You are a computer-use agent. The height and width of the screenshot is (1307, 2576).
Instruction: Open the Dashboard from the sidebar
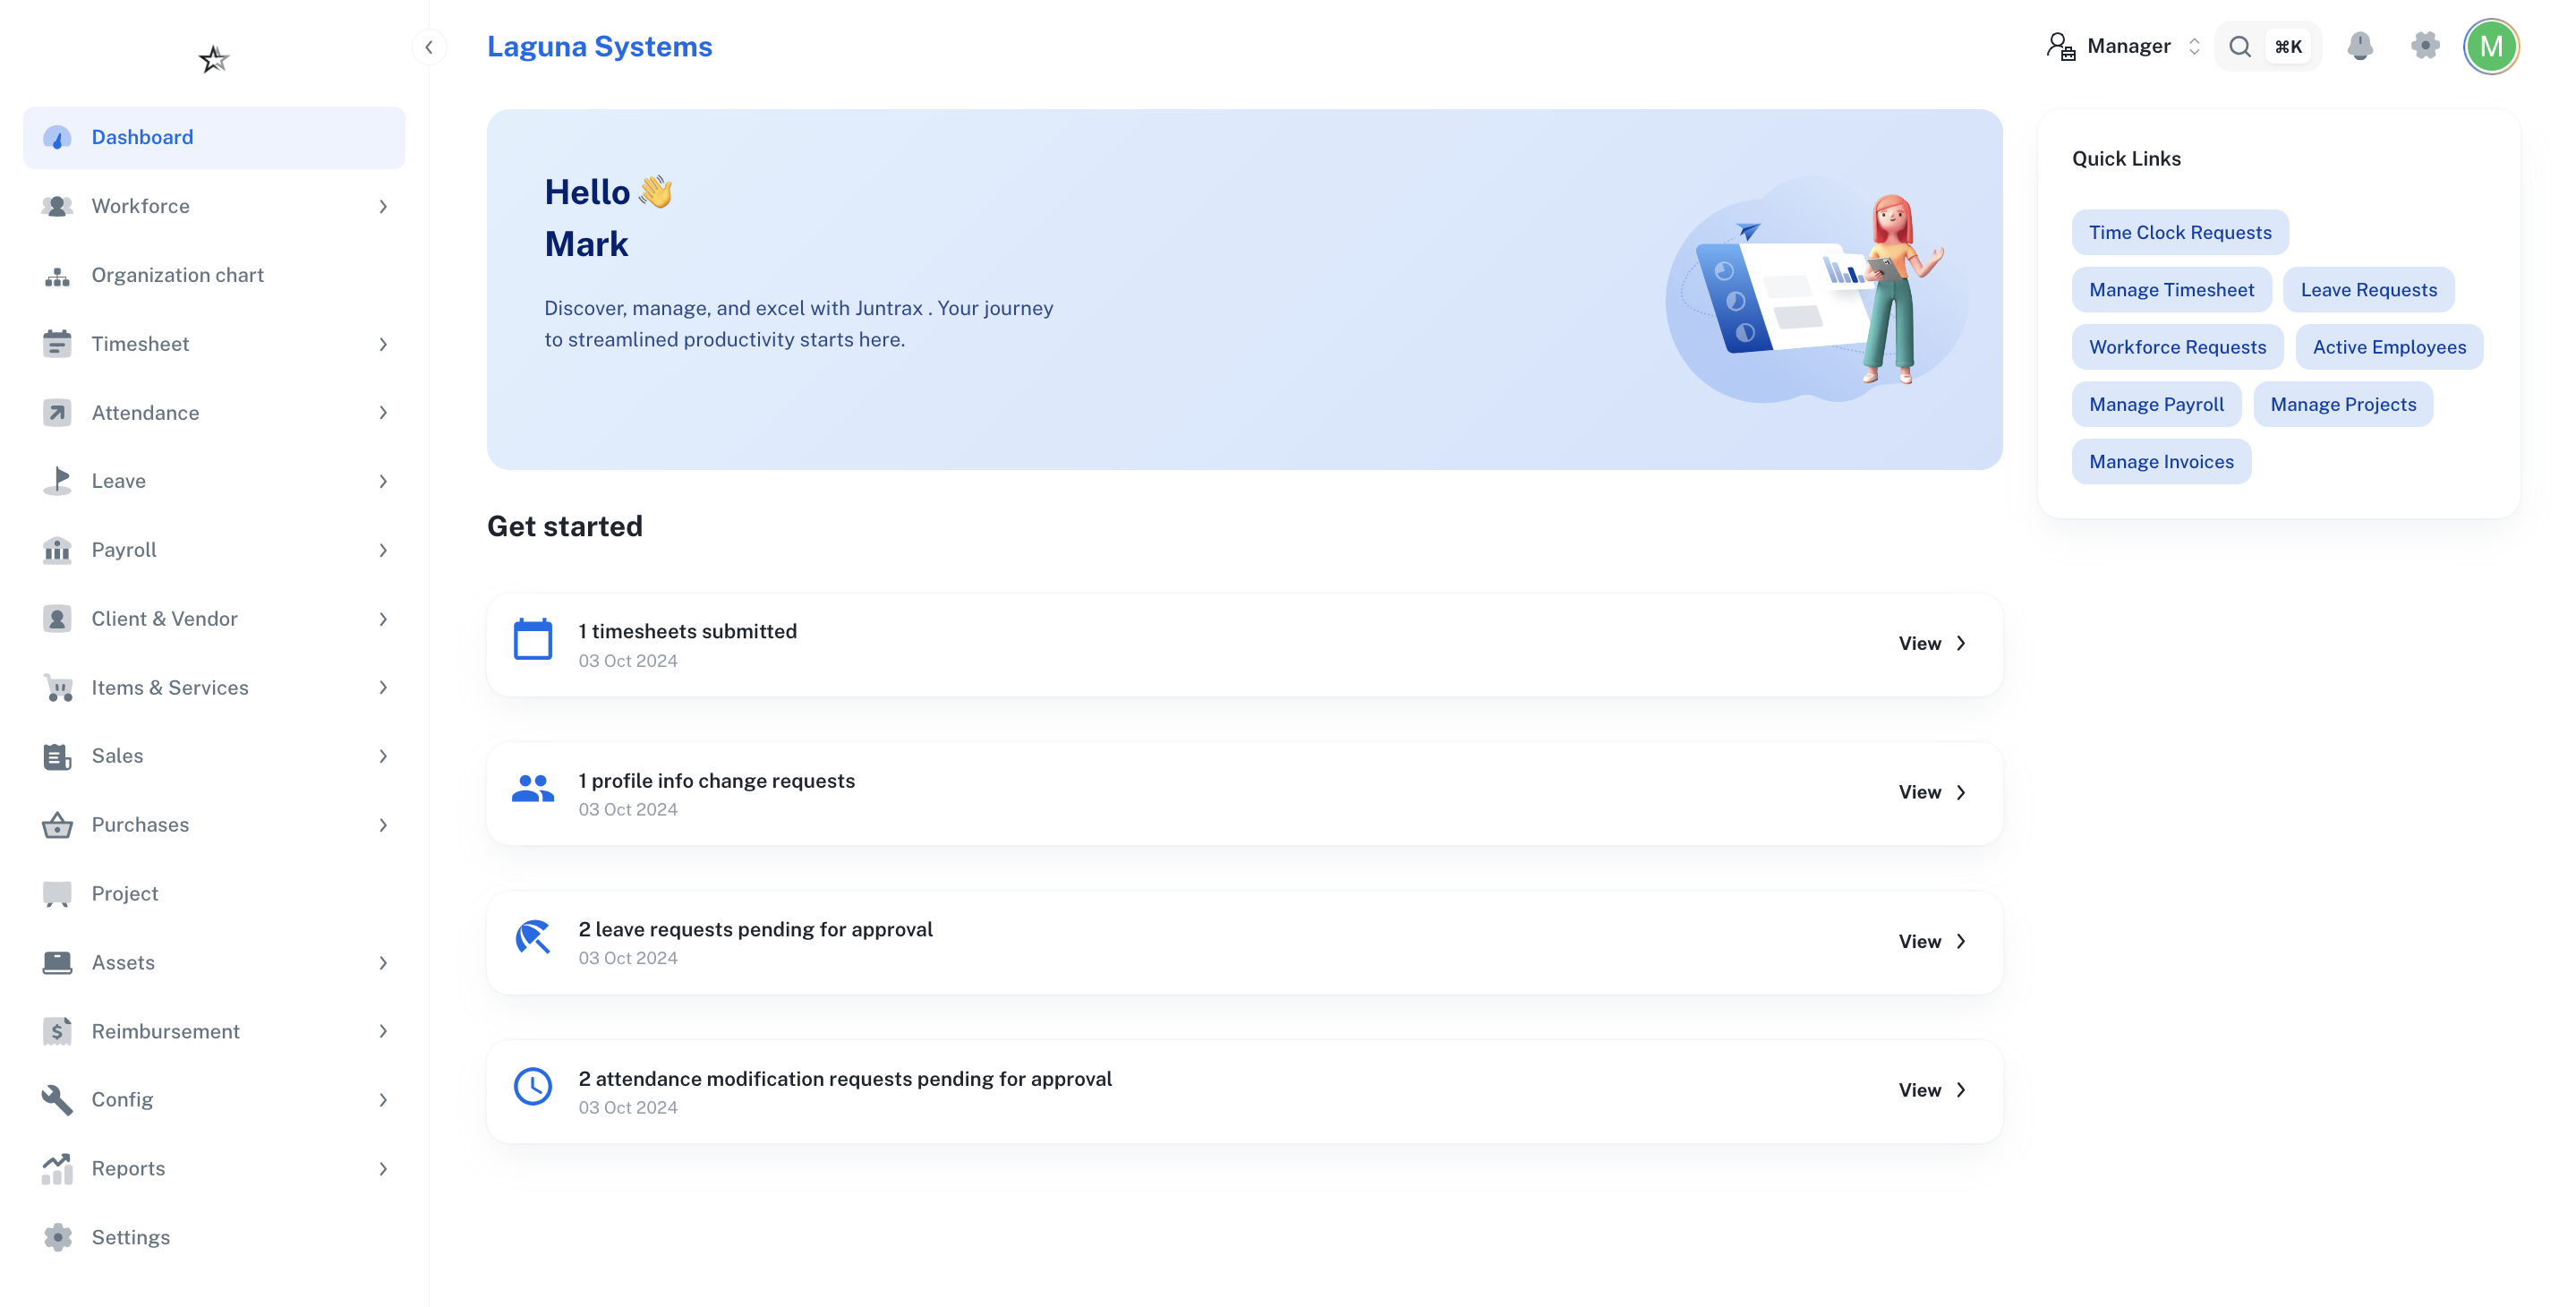coord(142,137)
